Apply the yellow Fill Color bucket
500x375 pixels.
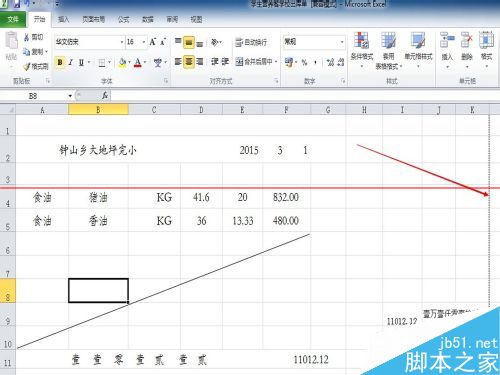[122, 62]
